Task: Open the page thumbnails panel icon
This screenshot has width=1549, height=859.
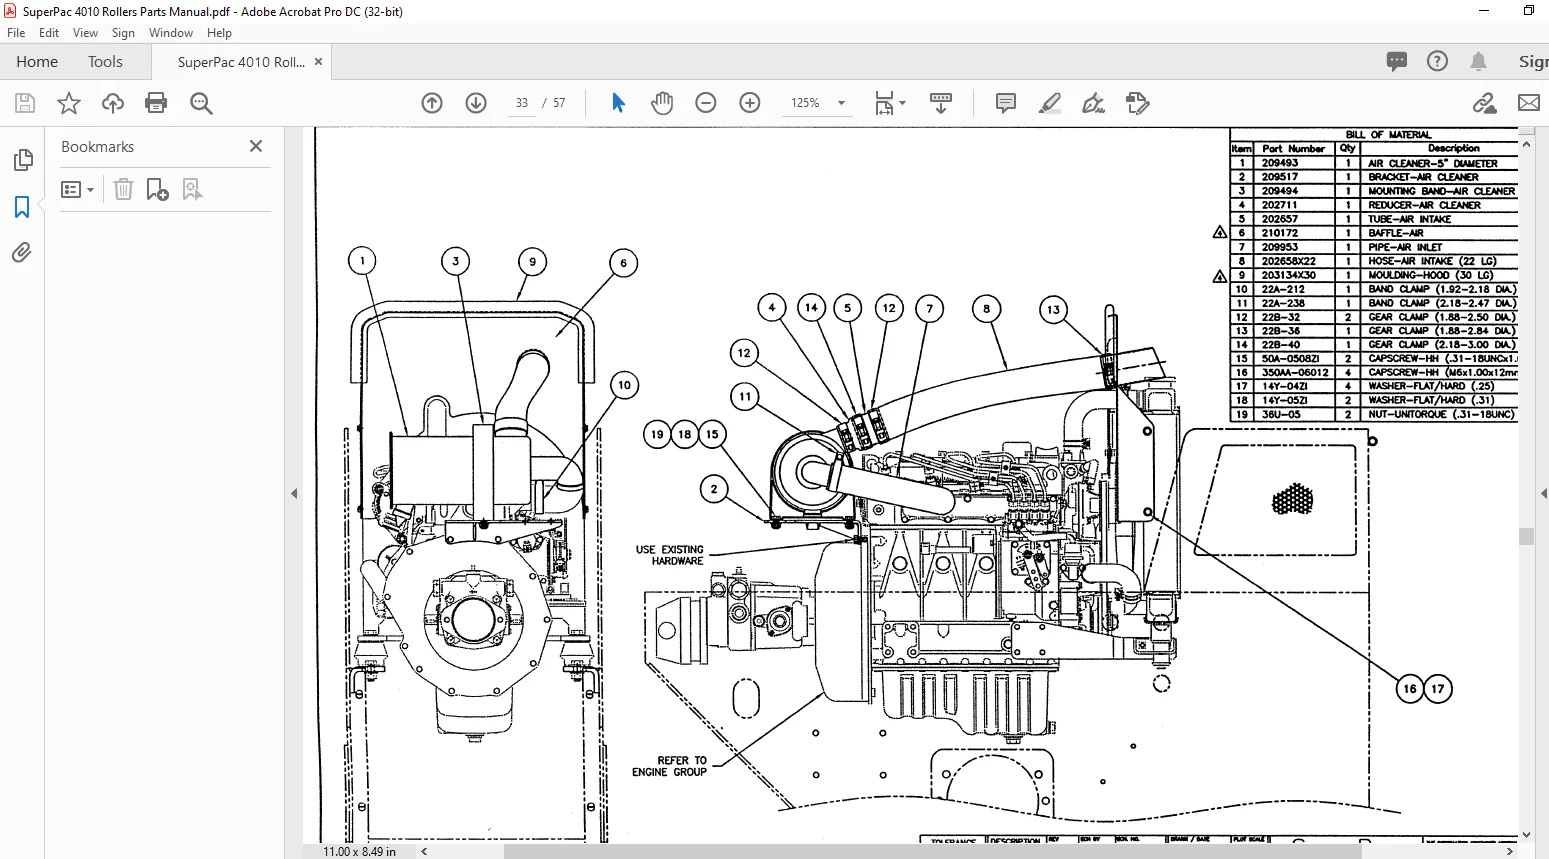Action: pyautogui.click(x=22, y=160)
